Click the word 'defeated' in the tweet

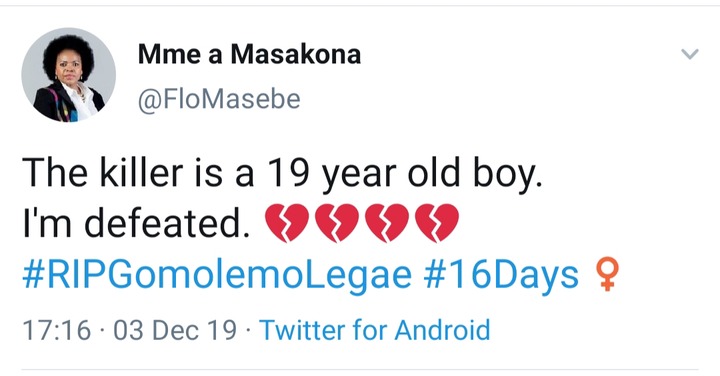163,224
